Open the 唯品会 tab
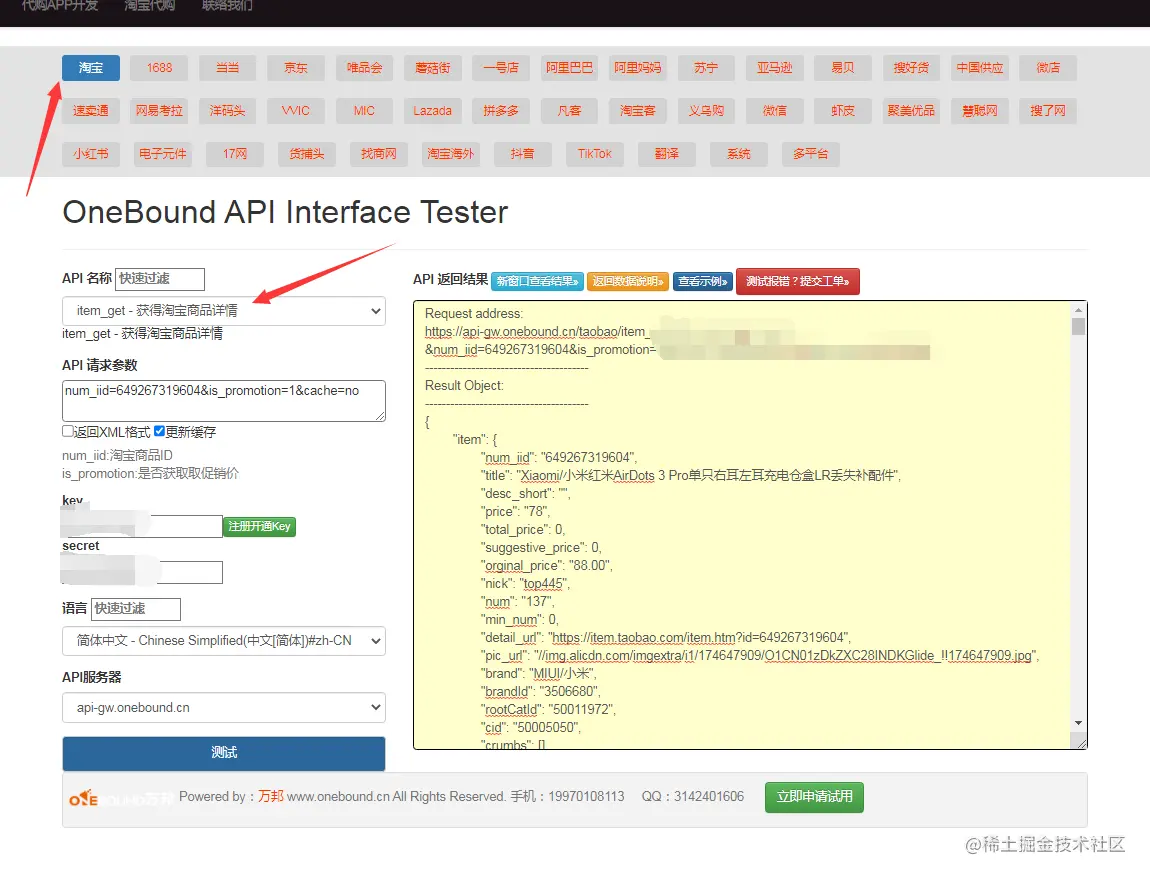 point(365,68)
